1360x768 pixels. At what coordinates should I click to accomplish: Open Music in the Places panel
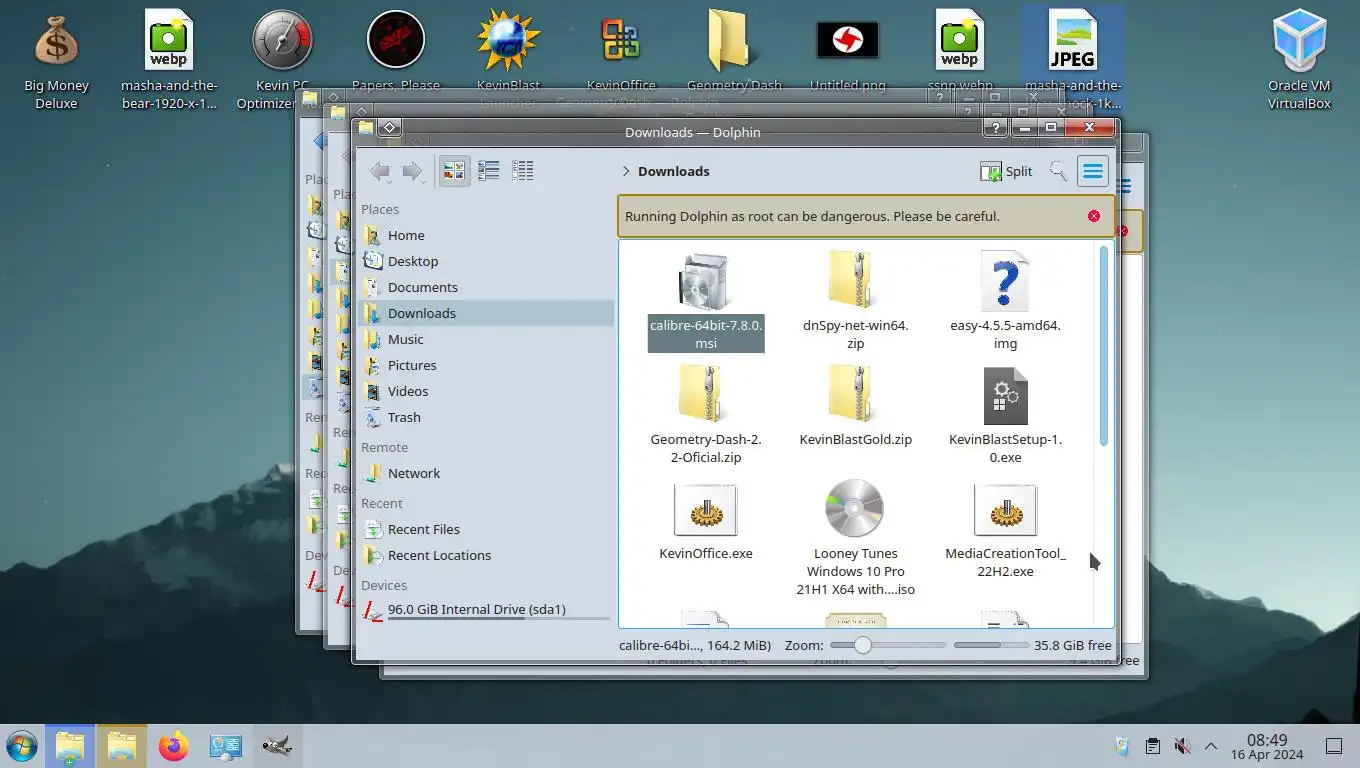(486, 339)
